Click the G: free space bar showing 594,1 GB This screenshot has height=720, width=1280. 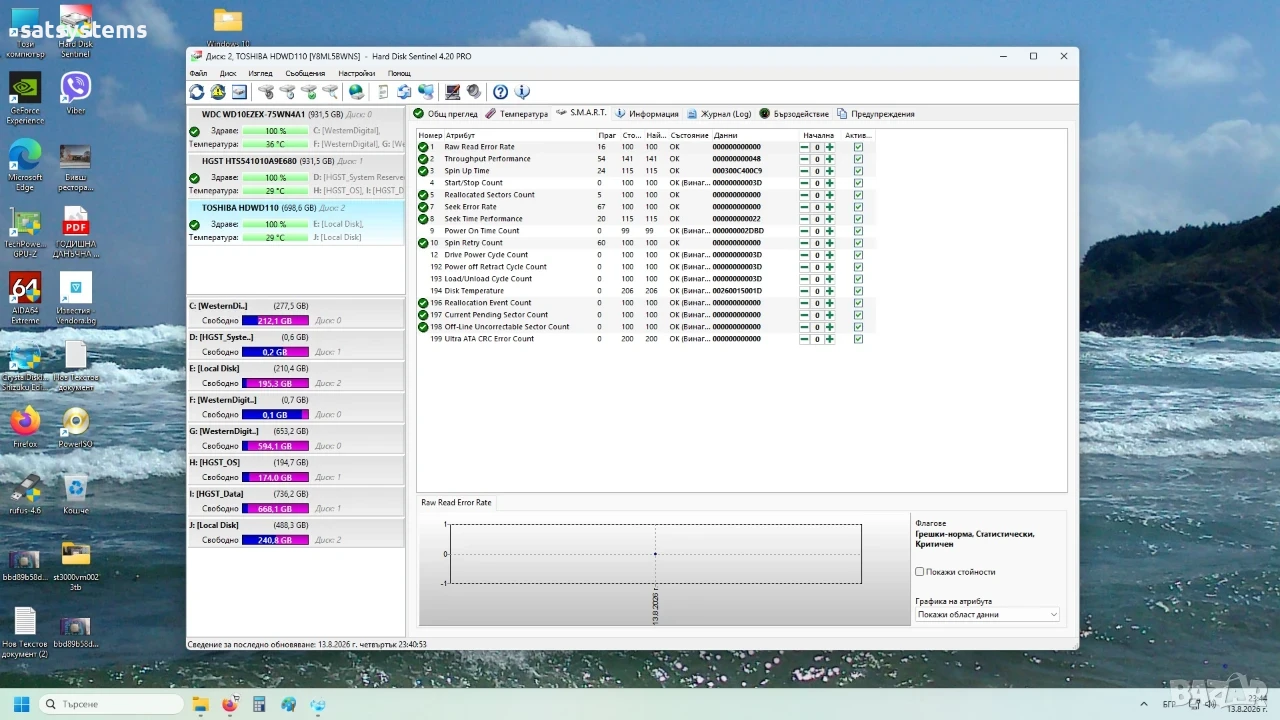[x=275, y=446]
